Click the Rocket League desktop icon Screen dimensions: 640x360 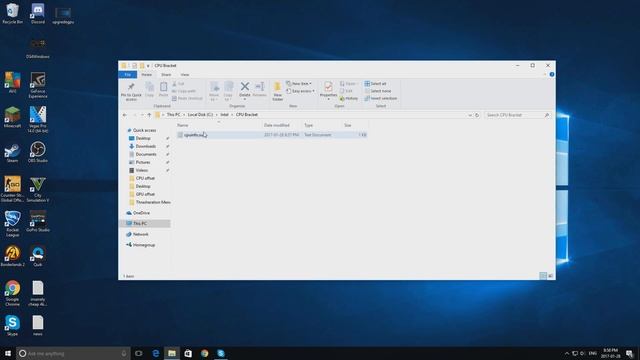(x=12, y=224)
